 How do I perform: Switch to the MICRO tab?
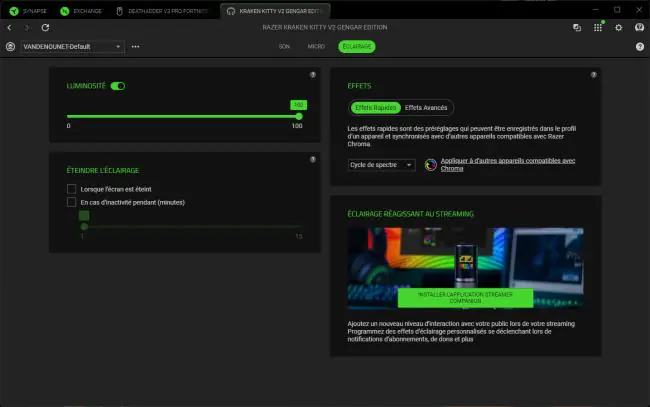(316, 46)
